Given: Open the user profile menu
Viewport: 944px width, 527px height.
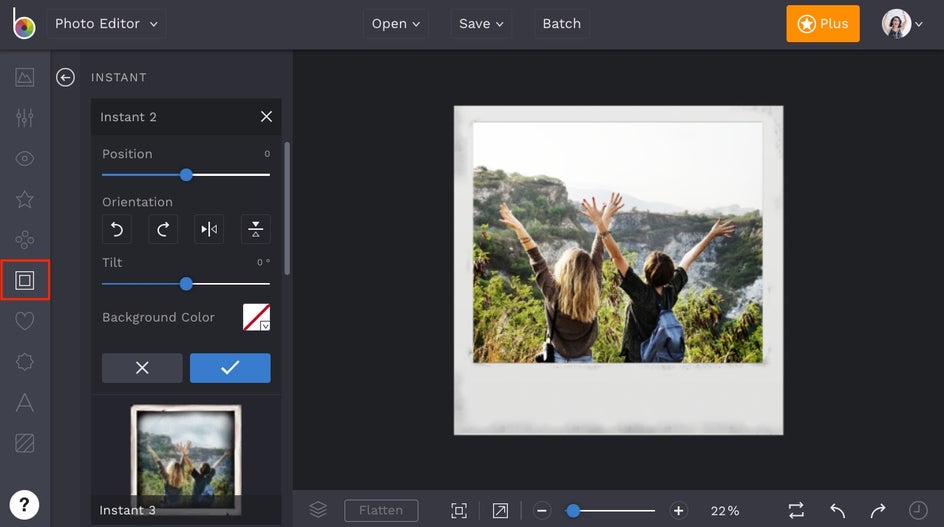Looking at the screenshot, I should coord(902,24).
